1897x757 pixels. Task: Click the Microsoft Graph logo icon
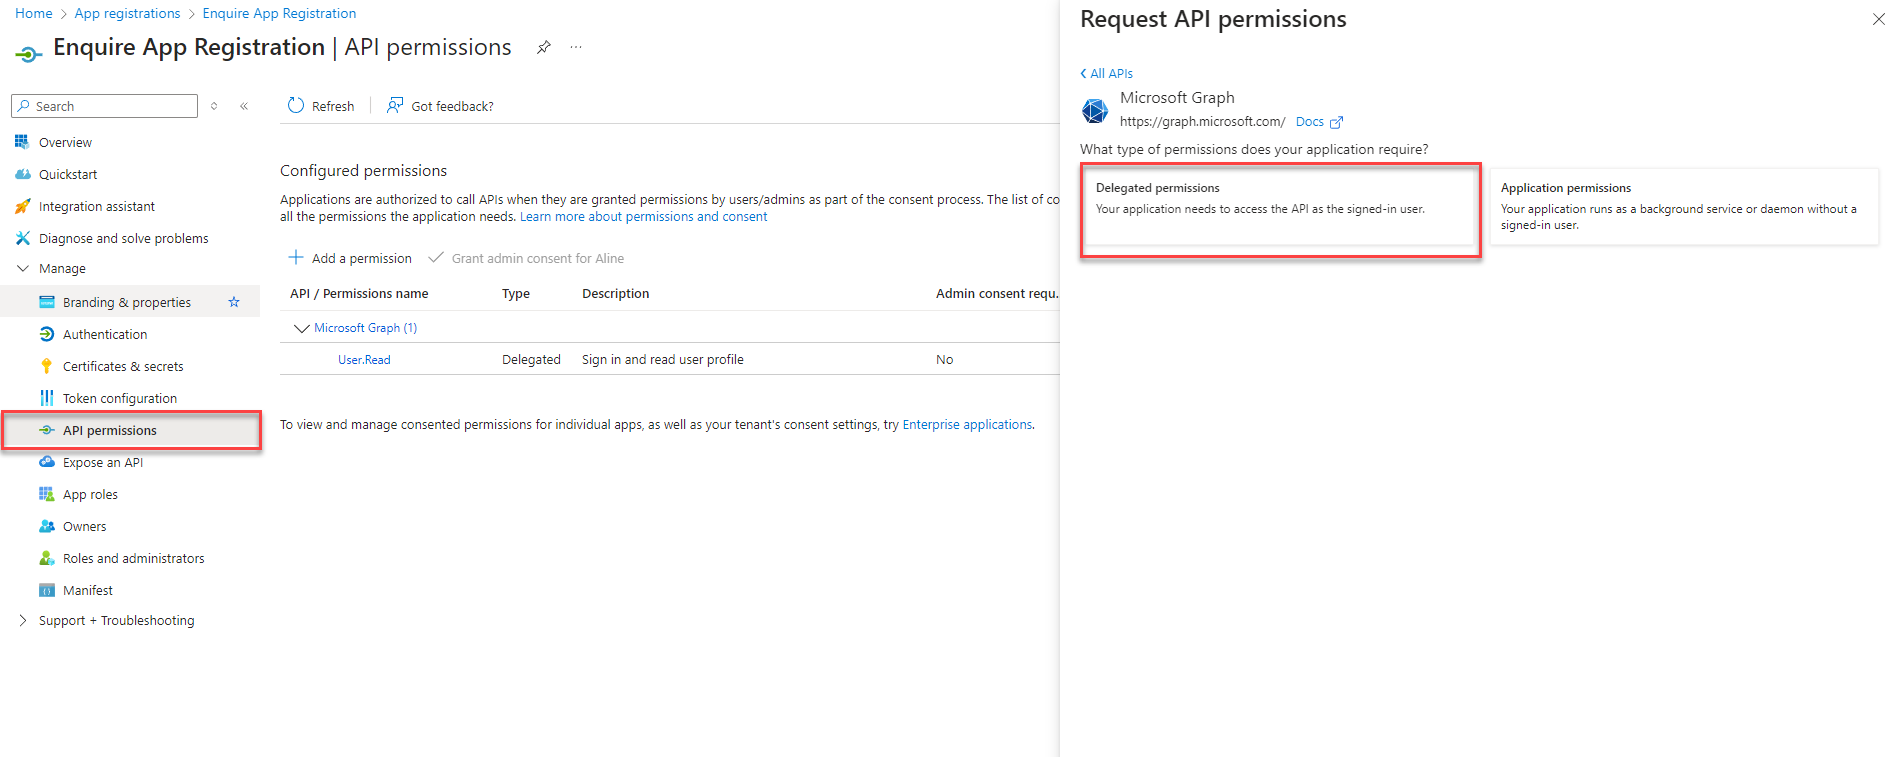1095,110
